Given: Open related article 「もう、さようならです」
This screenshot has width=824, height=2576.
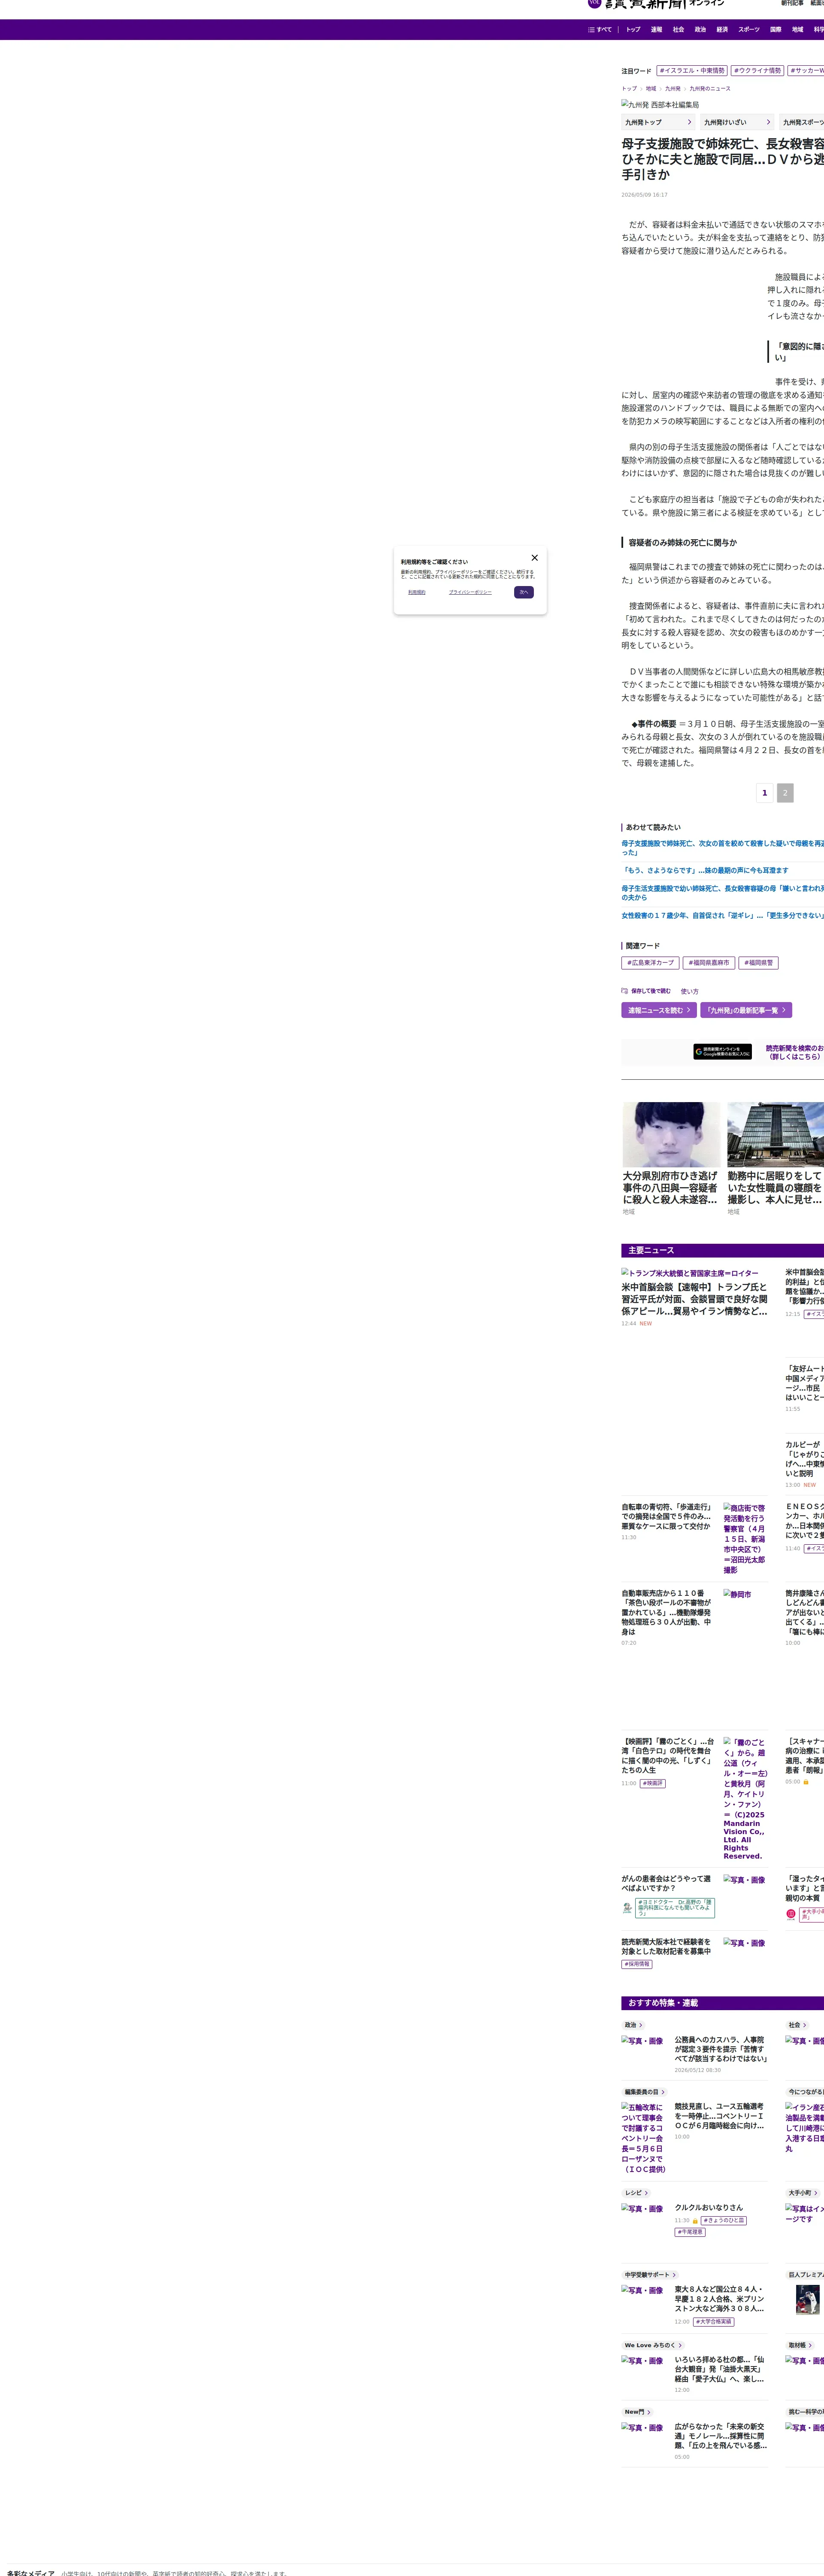Looking at the screenshot, I should pyautogui.click(x=705, y=870).
